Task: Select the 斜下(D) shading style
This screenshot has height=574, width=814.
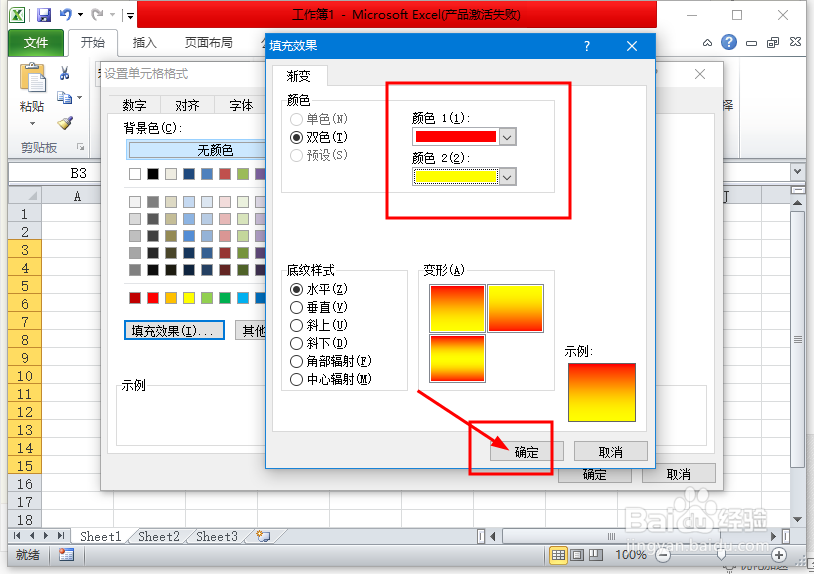Action: [x=296, y=343]
